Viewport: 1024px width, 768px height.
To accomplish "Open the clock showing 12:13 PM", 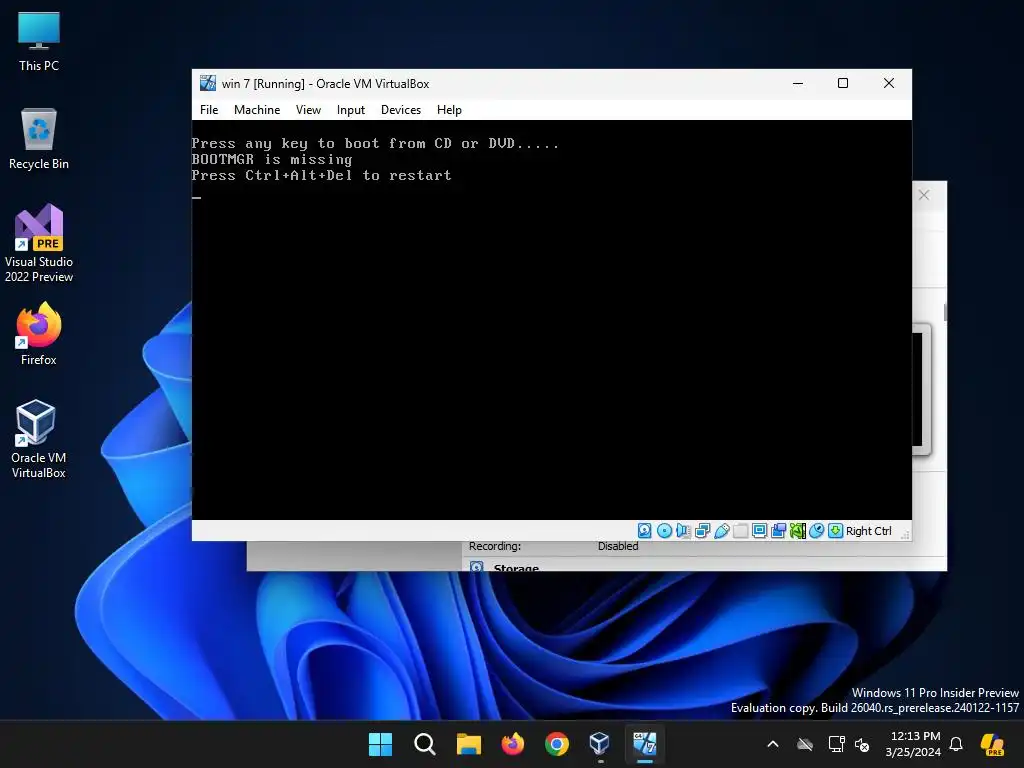I will (912, 744).
